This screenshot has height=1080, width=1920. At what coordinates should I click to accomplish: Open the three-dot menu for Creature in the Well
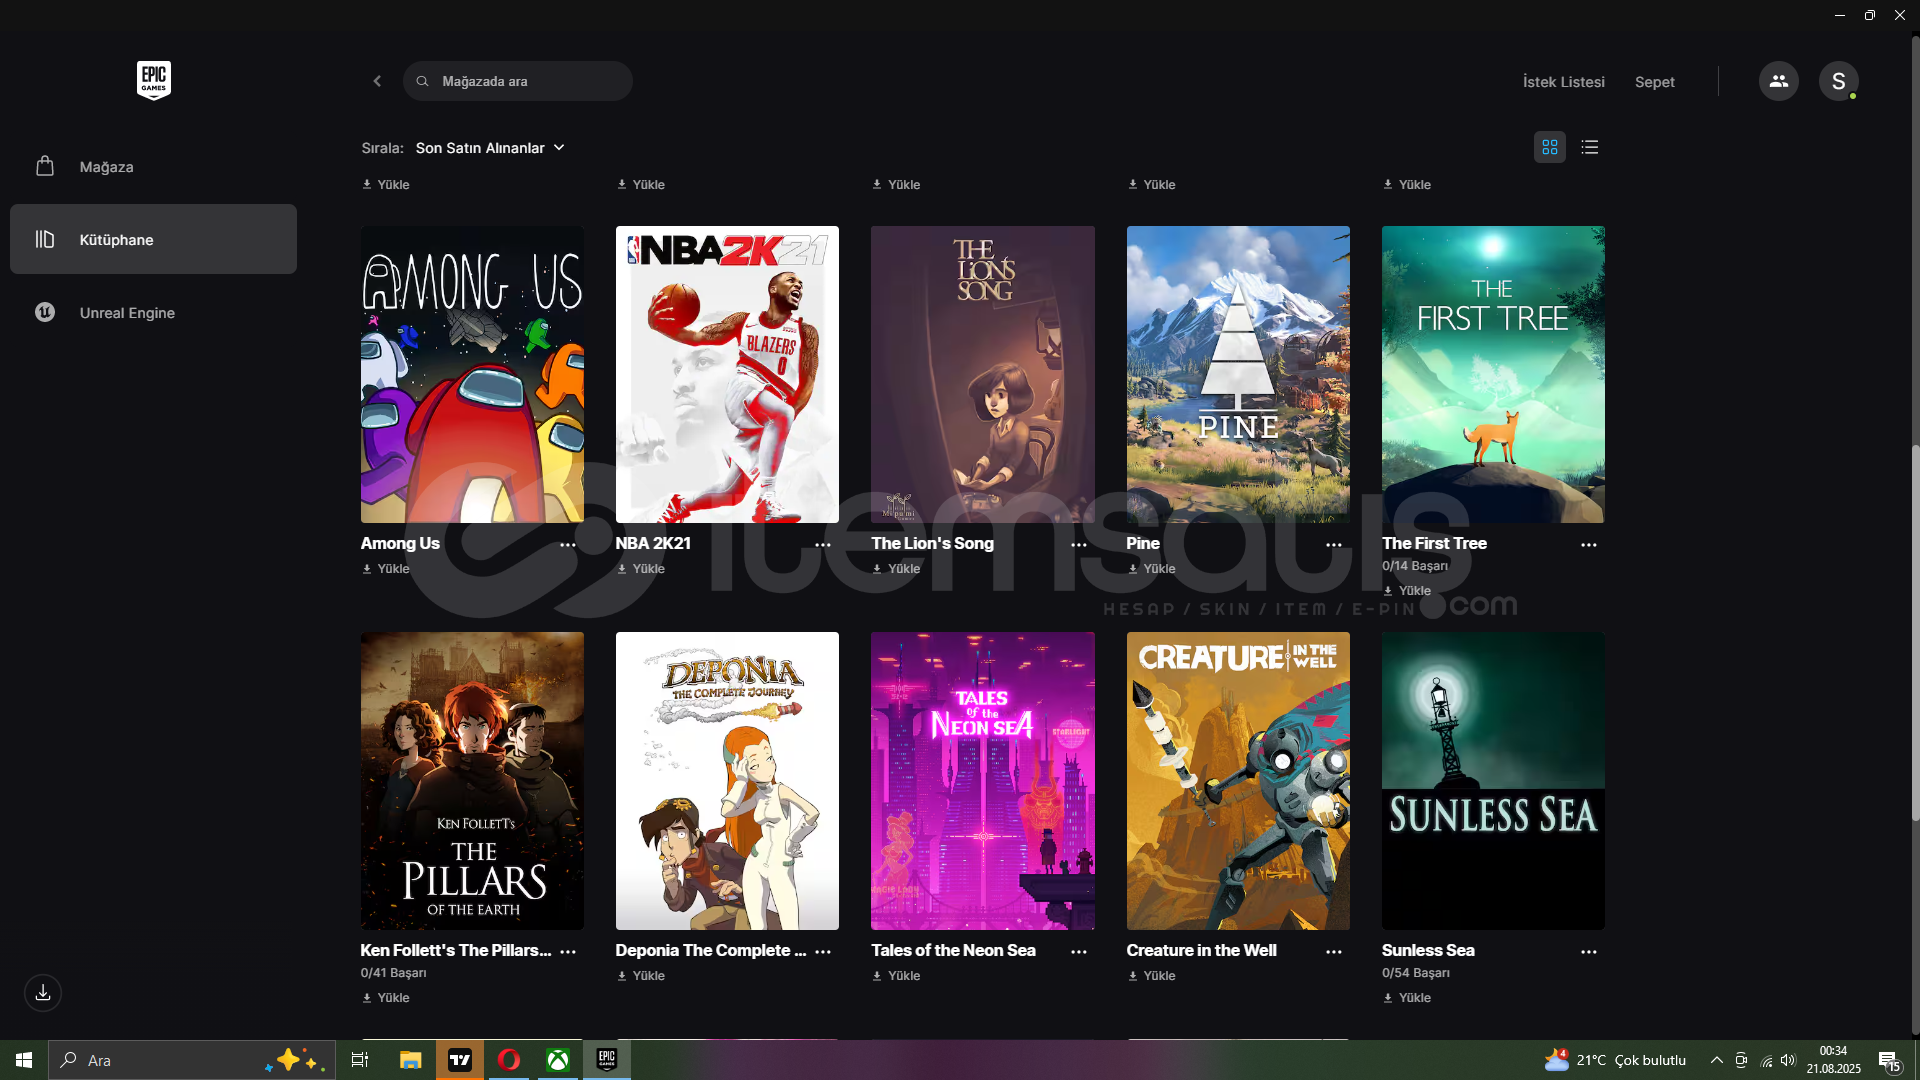(x=1334, y=952)
